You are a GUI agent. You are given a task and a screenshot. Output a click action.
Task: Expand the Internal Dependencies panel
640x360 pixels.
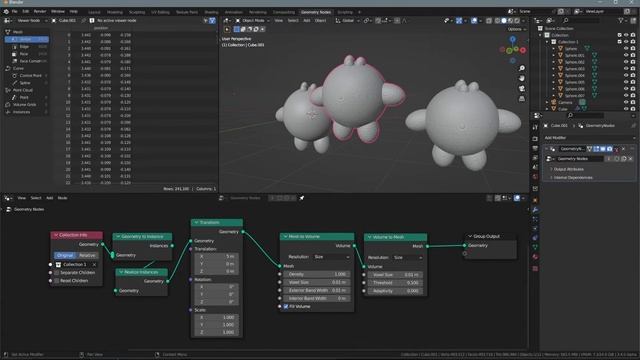coord(573,178)
